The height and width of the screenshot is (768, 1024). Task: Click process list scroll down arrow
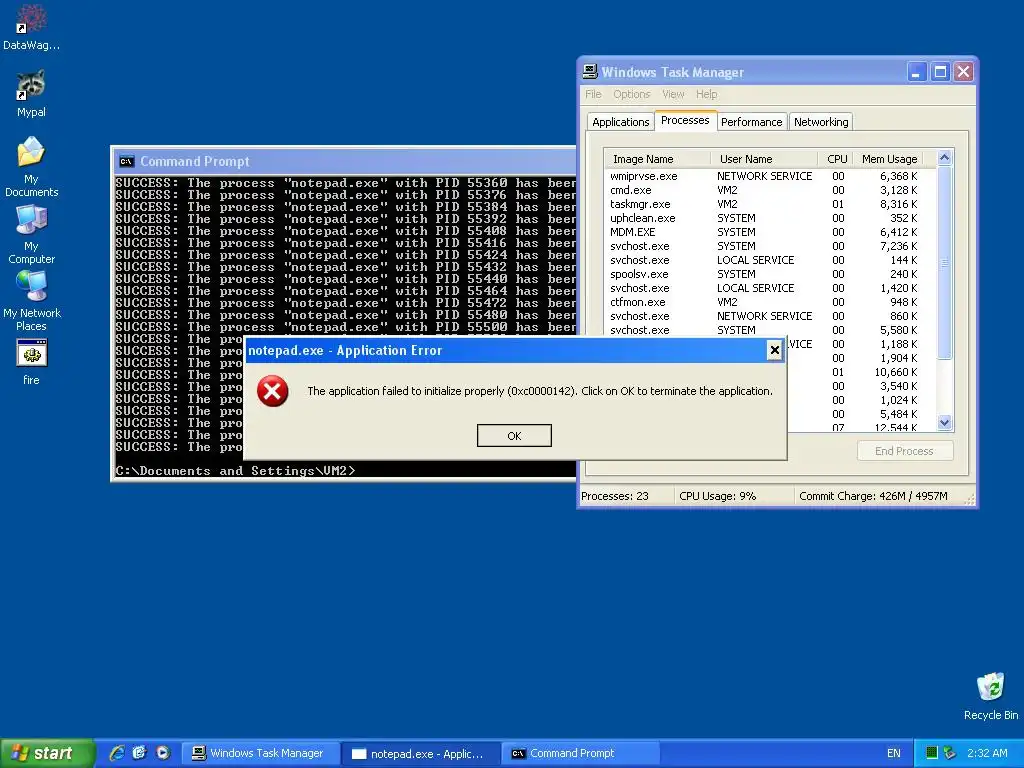coord(944,423)
